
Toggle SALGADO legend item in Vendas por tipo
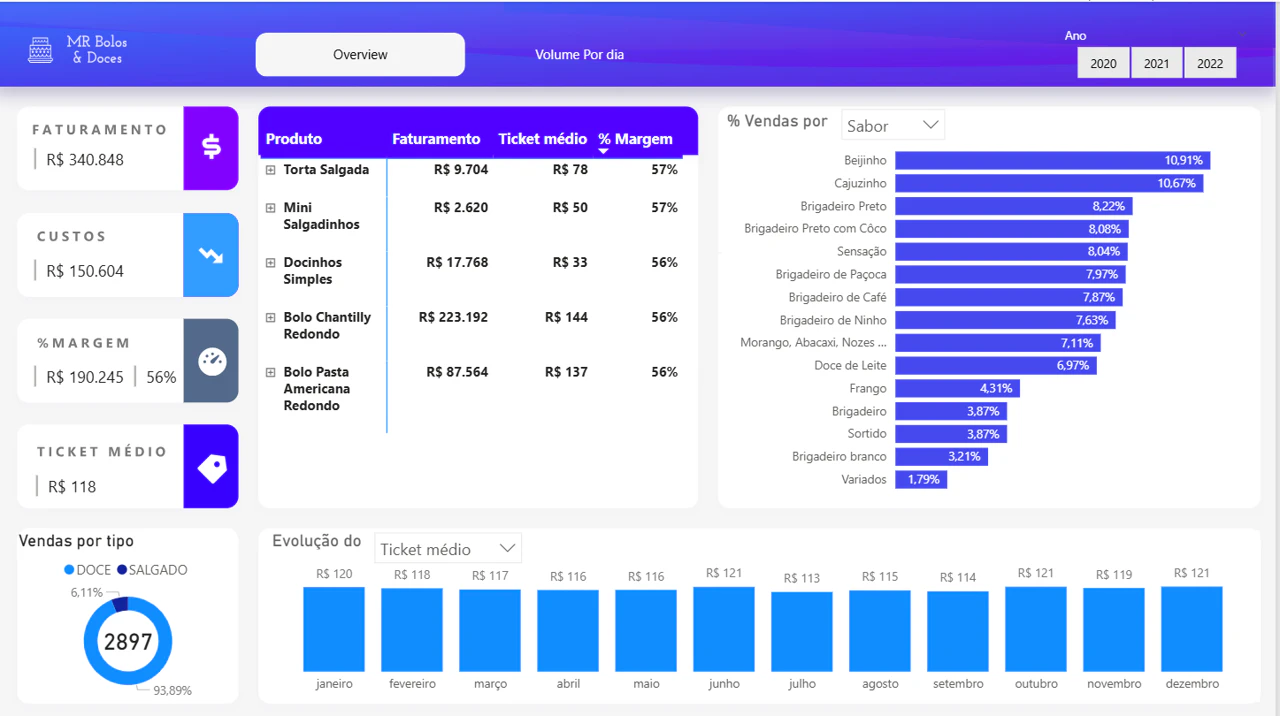[x=152, y=570]
